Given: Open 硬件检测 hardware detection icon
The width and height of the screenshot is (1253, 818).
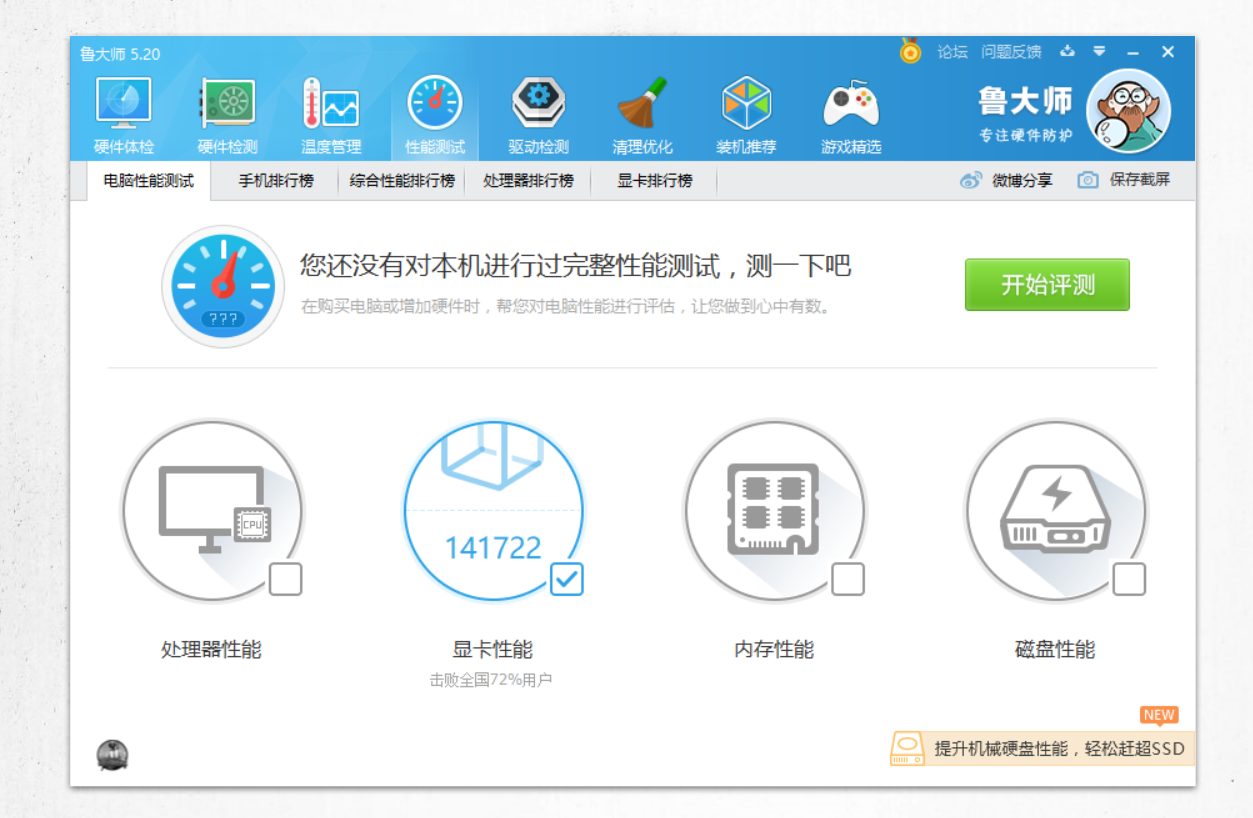Looking at the screenshot, I should (x=227, y=104).
